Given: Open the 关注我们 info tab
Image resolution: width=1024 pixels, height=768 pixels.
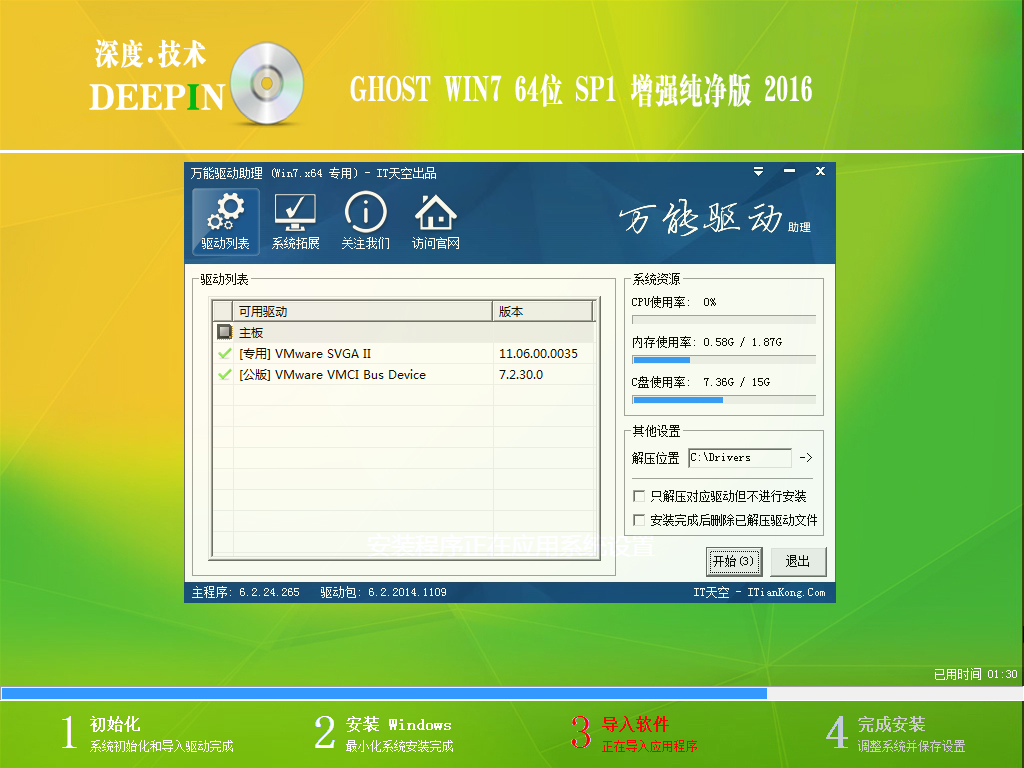Looking at the screenshot, I should [366, 221].
